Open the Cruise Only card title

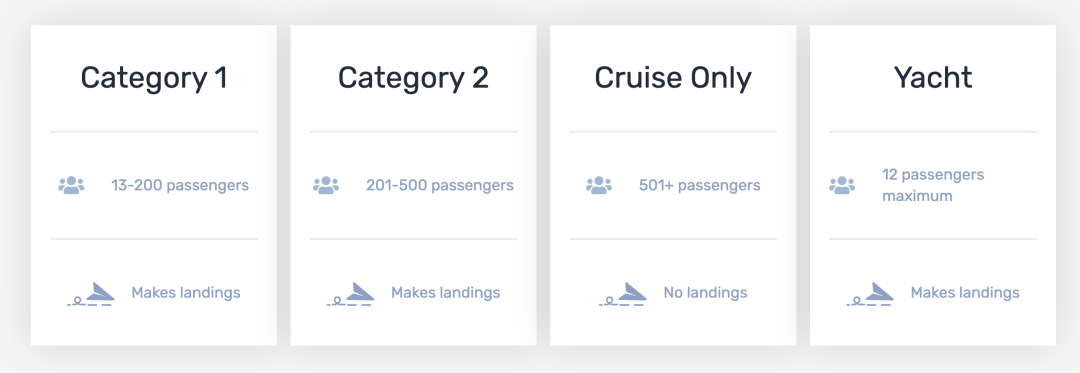(x=673, y=78)
